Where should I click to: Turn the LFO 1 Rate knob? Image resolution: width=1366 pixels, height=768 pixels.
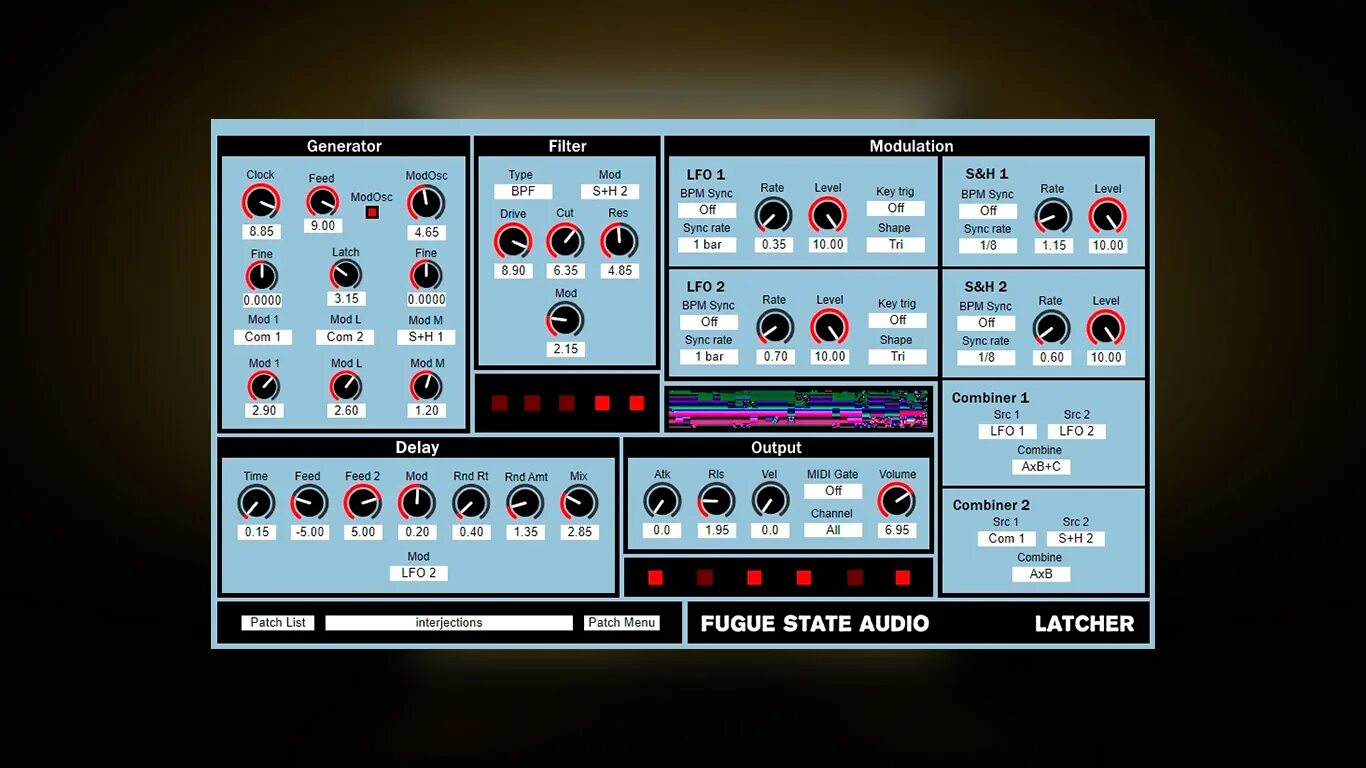(773, 215)
